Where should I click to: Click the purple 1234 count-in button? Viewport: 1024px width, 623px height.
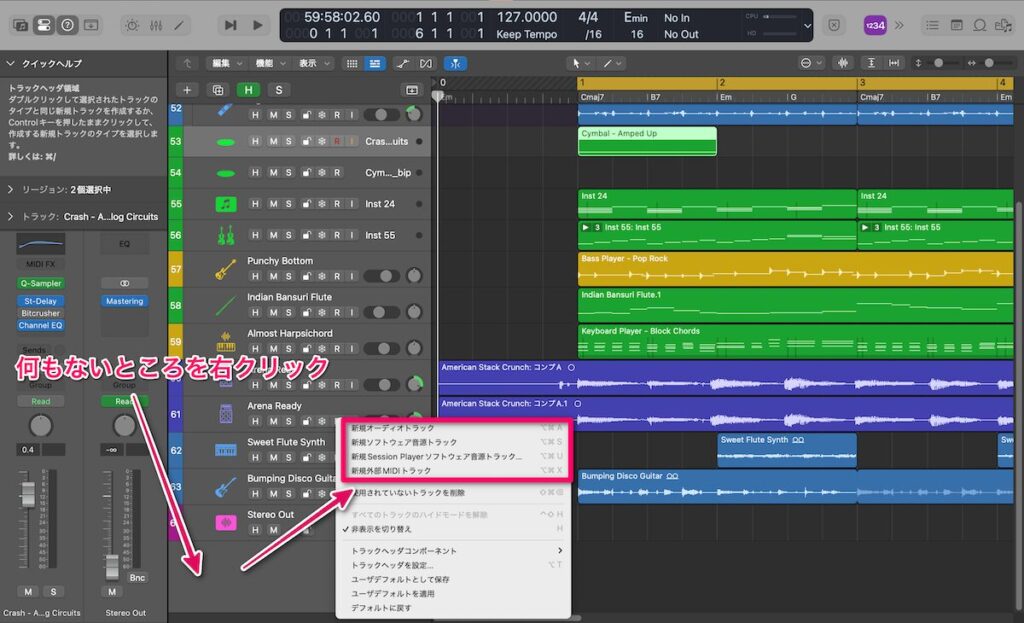tap(874, 25)
